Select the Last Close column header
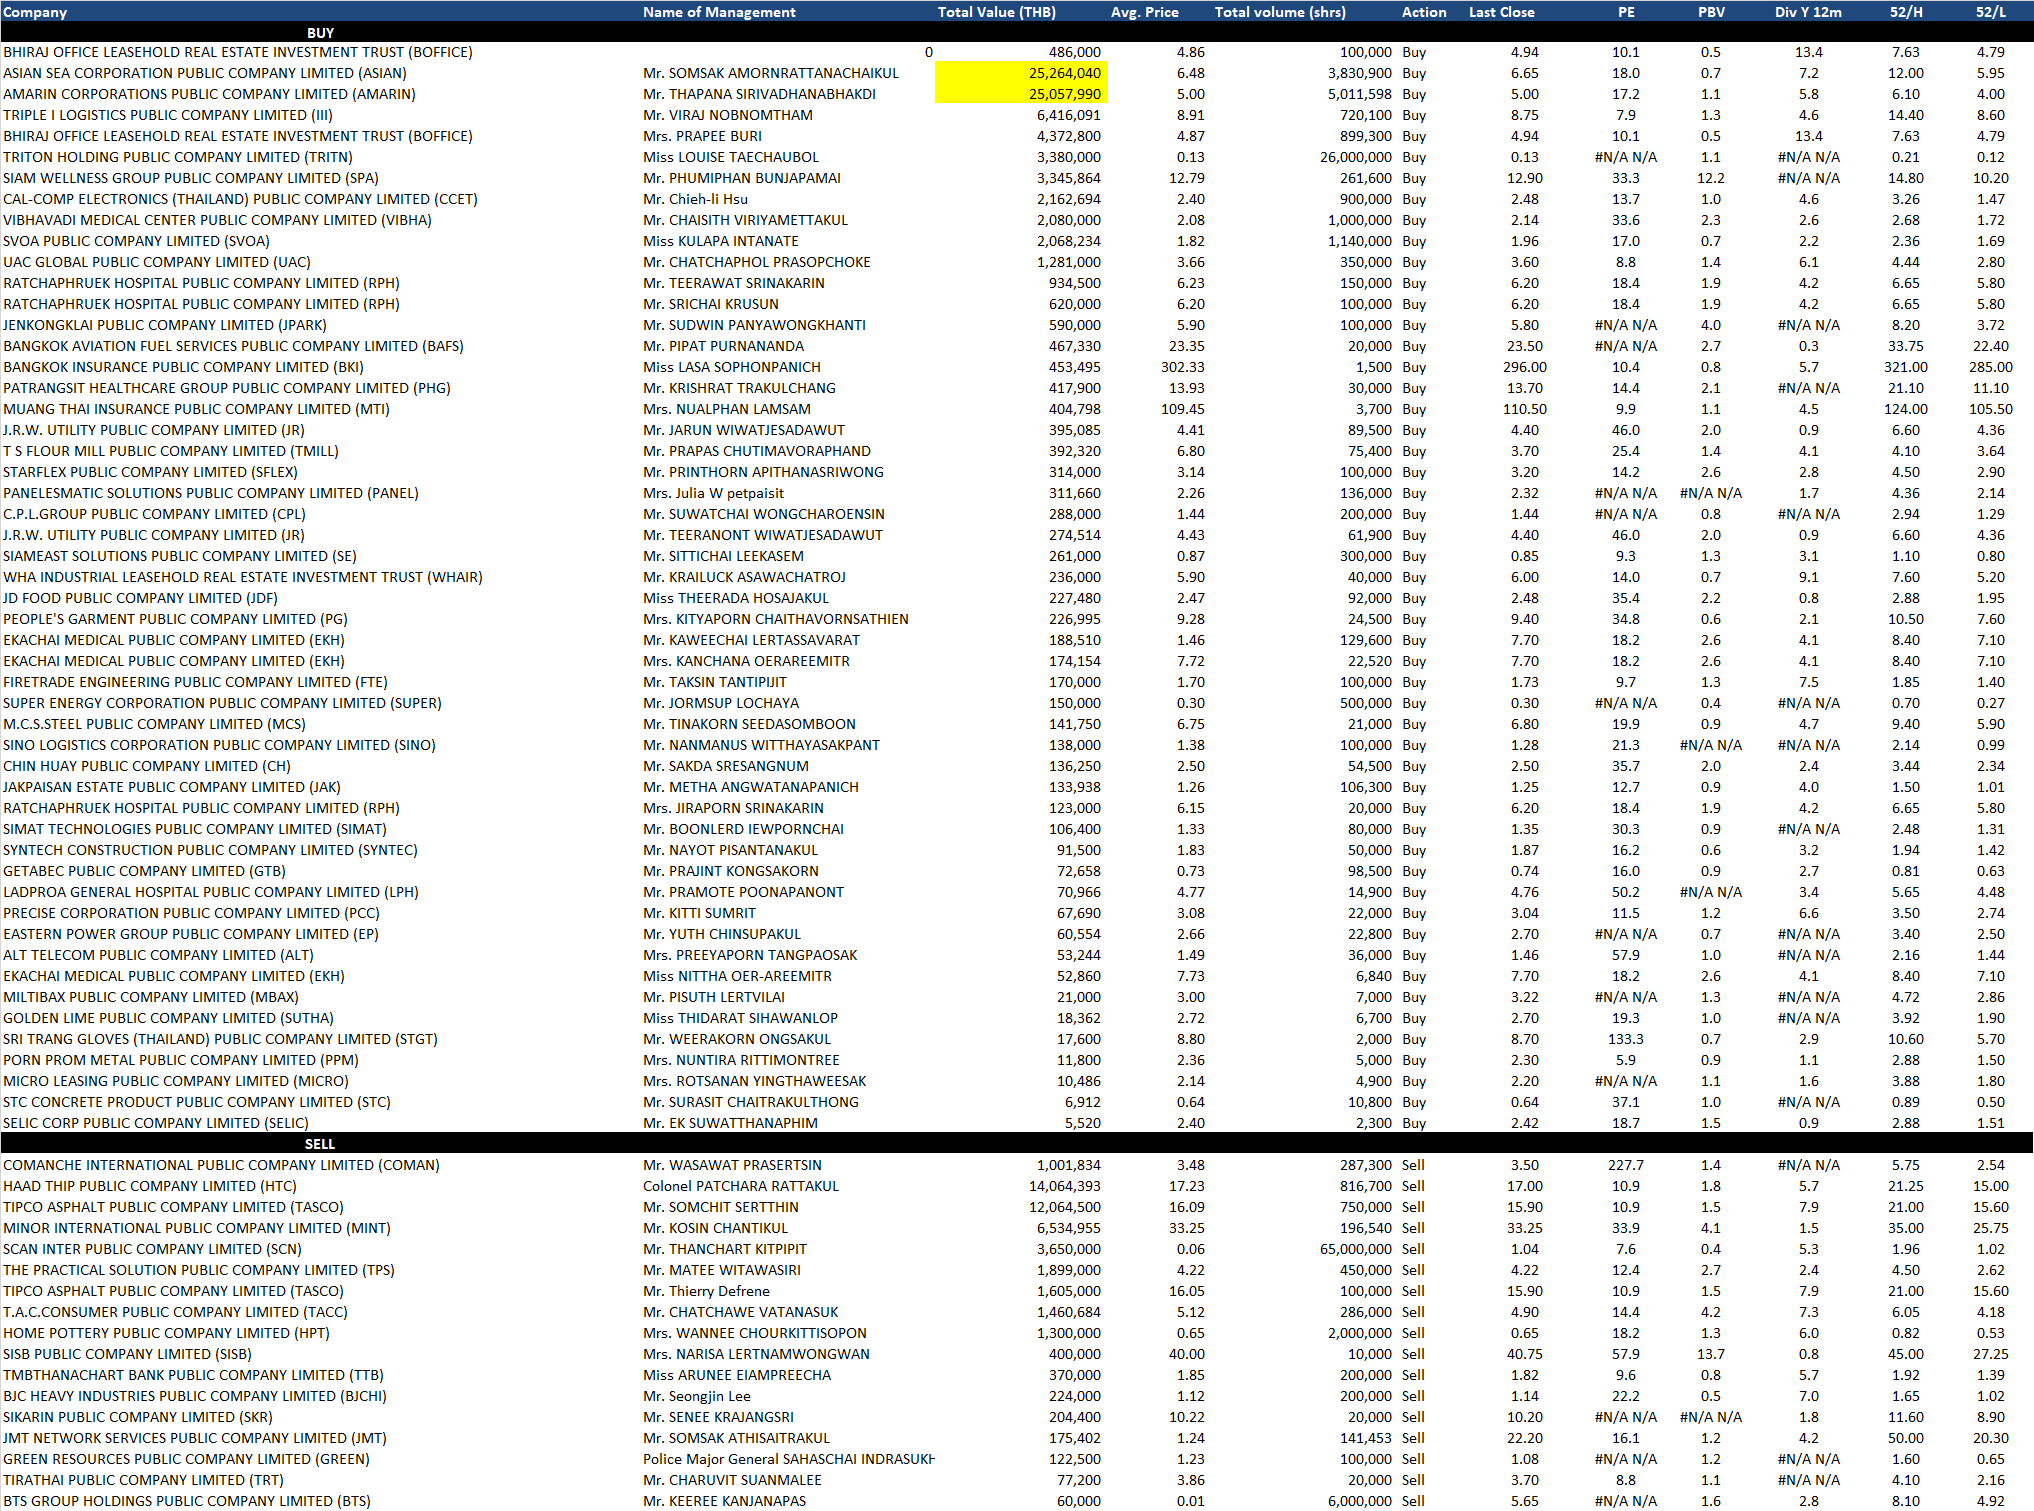Viewport: 2034px width, 1511px height. coord(1501,12)
